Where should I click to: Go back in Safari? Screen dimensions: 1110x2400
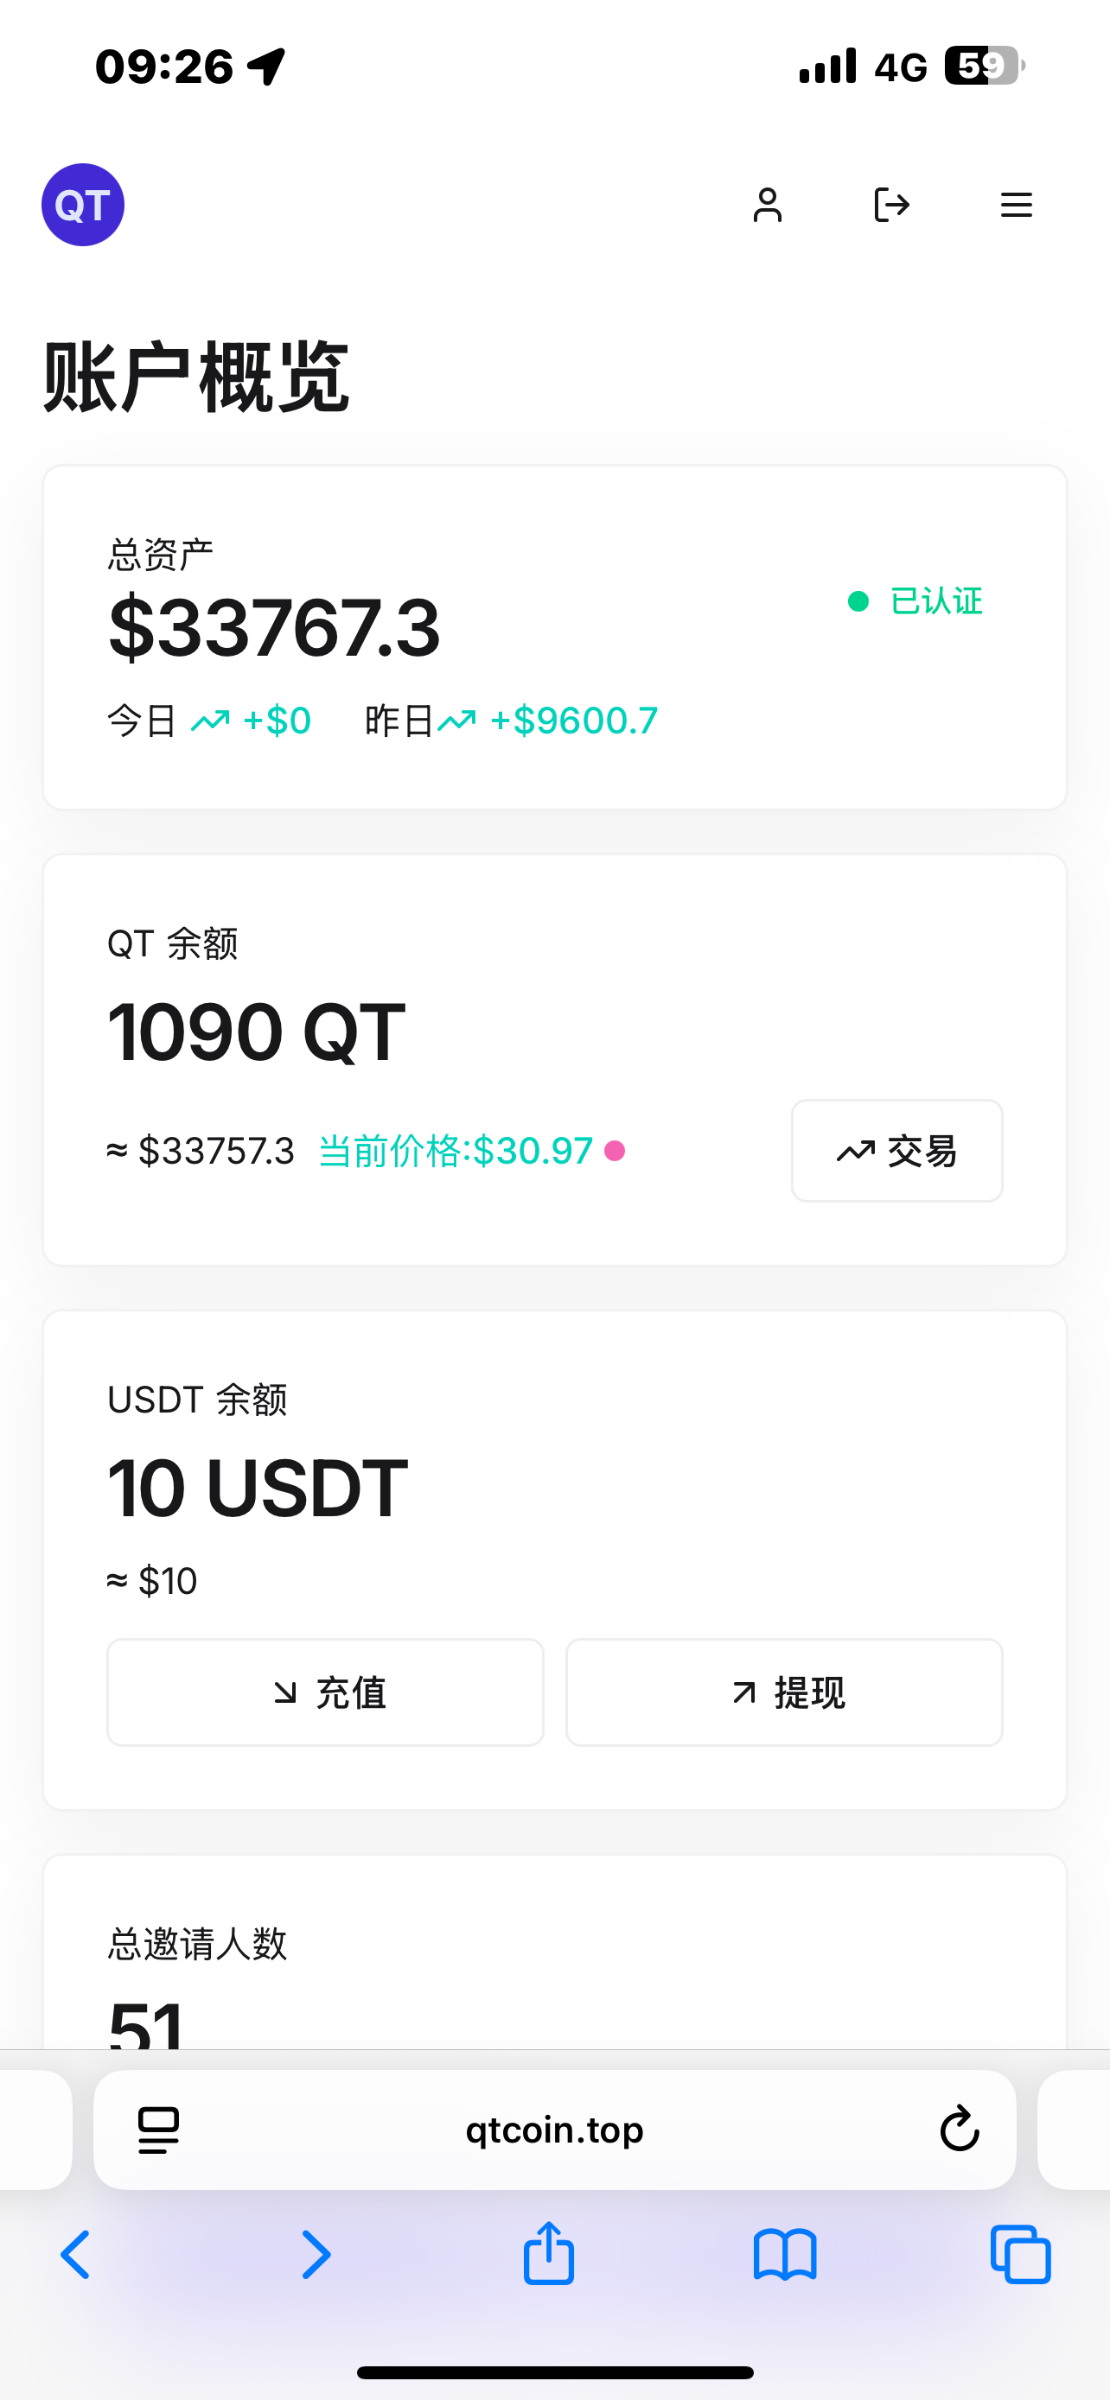[x=76, y=2255]
